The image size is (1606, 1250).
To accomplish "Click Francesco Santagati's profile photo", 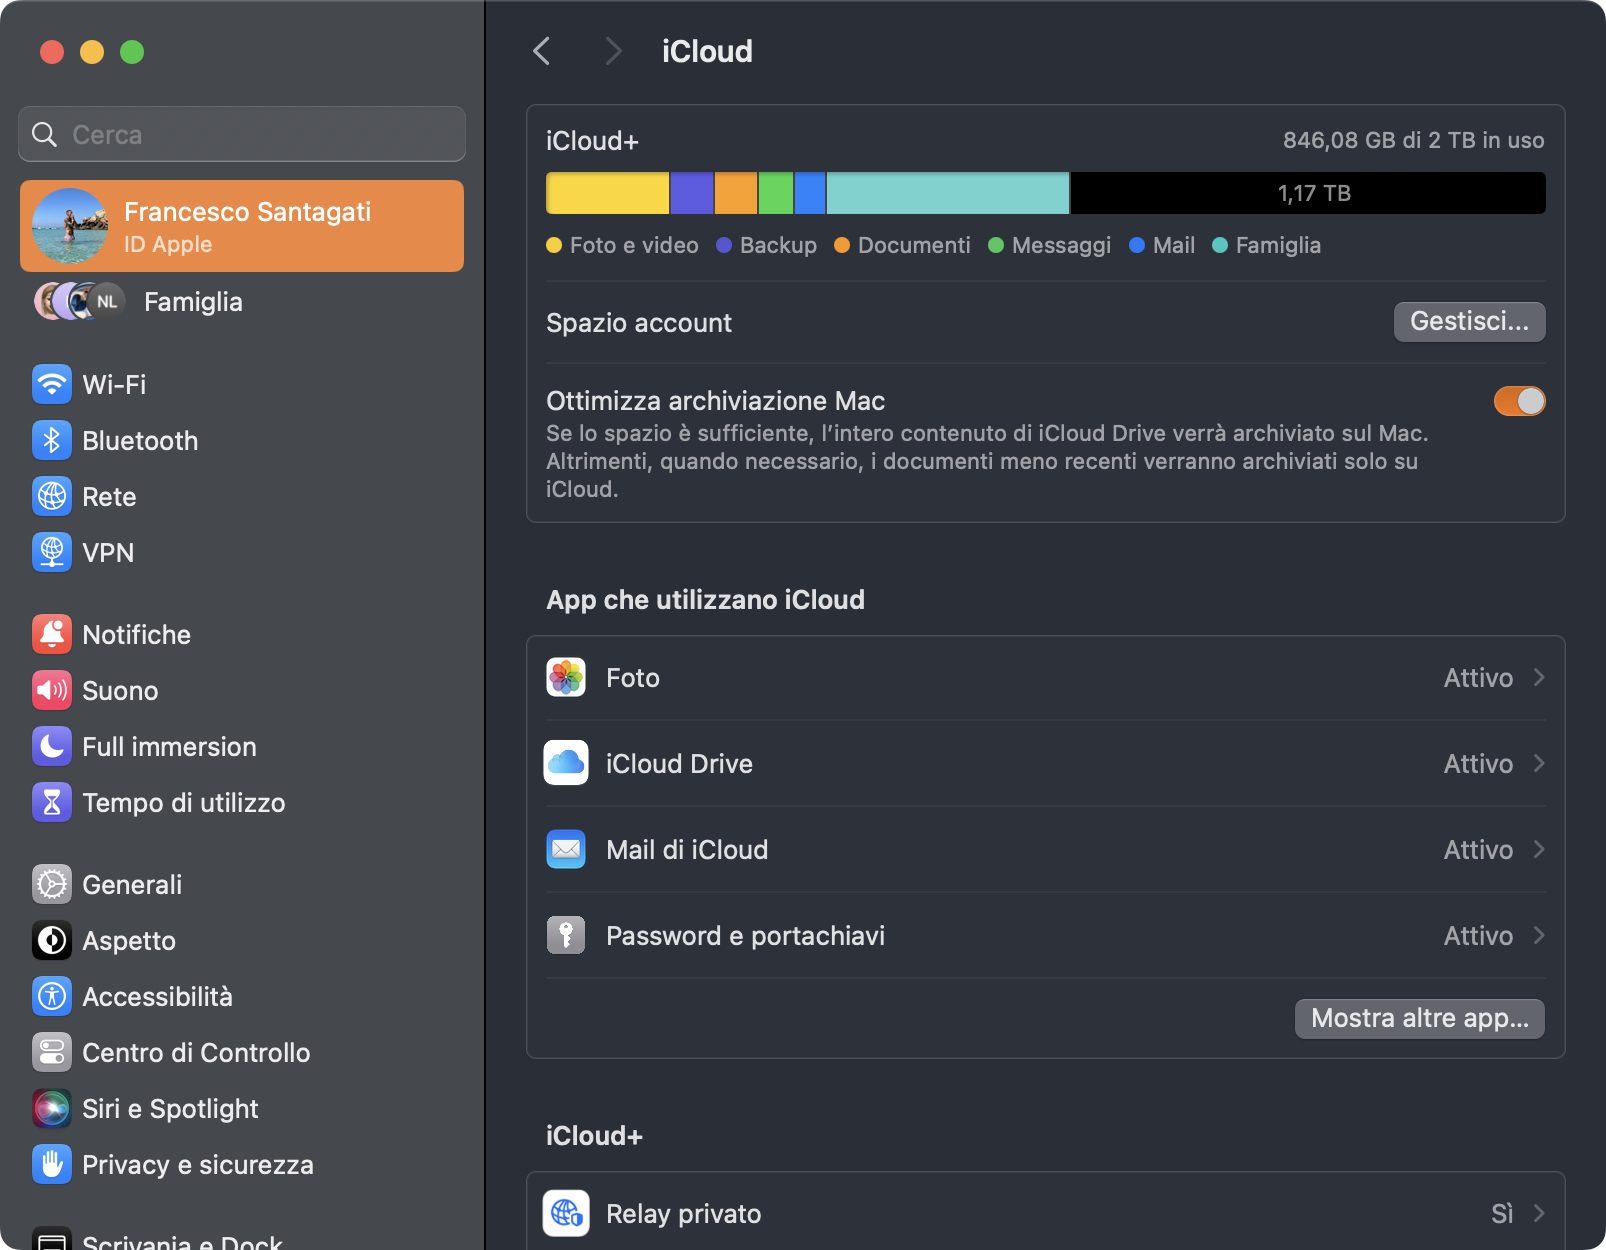I will (x=70, y=226).
